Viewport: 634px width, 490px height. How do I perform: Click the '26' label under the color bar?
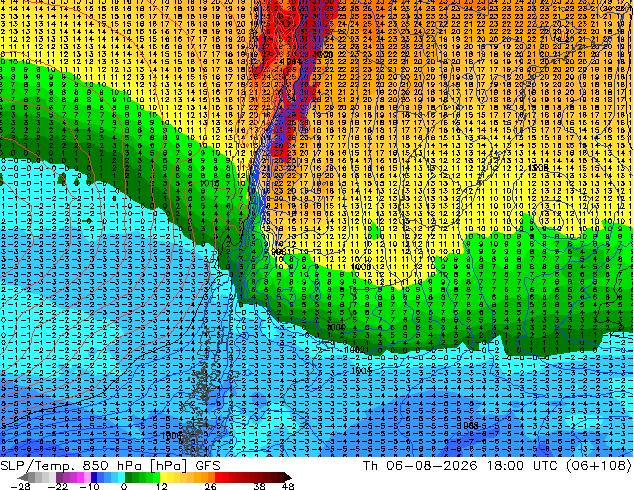tap(210, 486)
